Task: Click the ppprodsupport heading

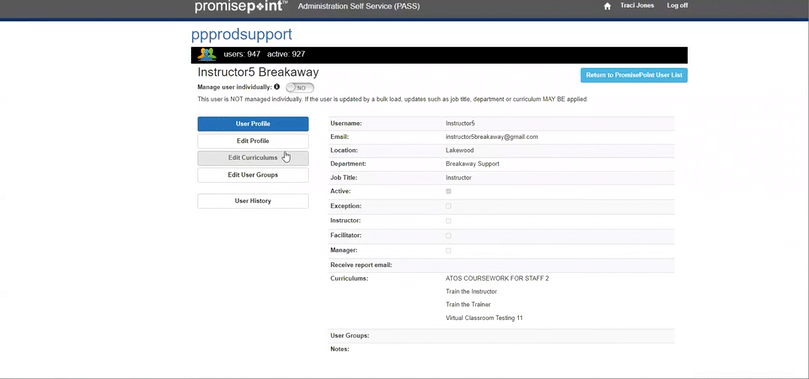Action: tap(241, 35)
